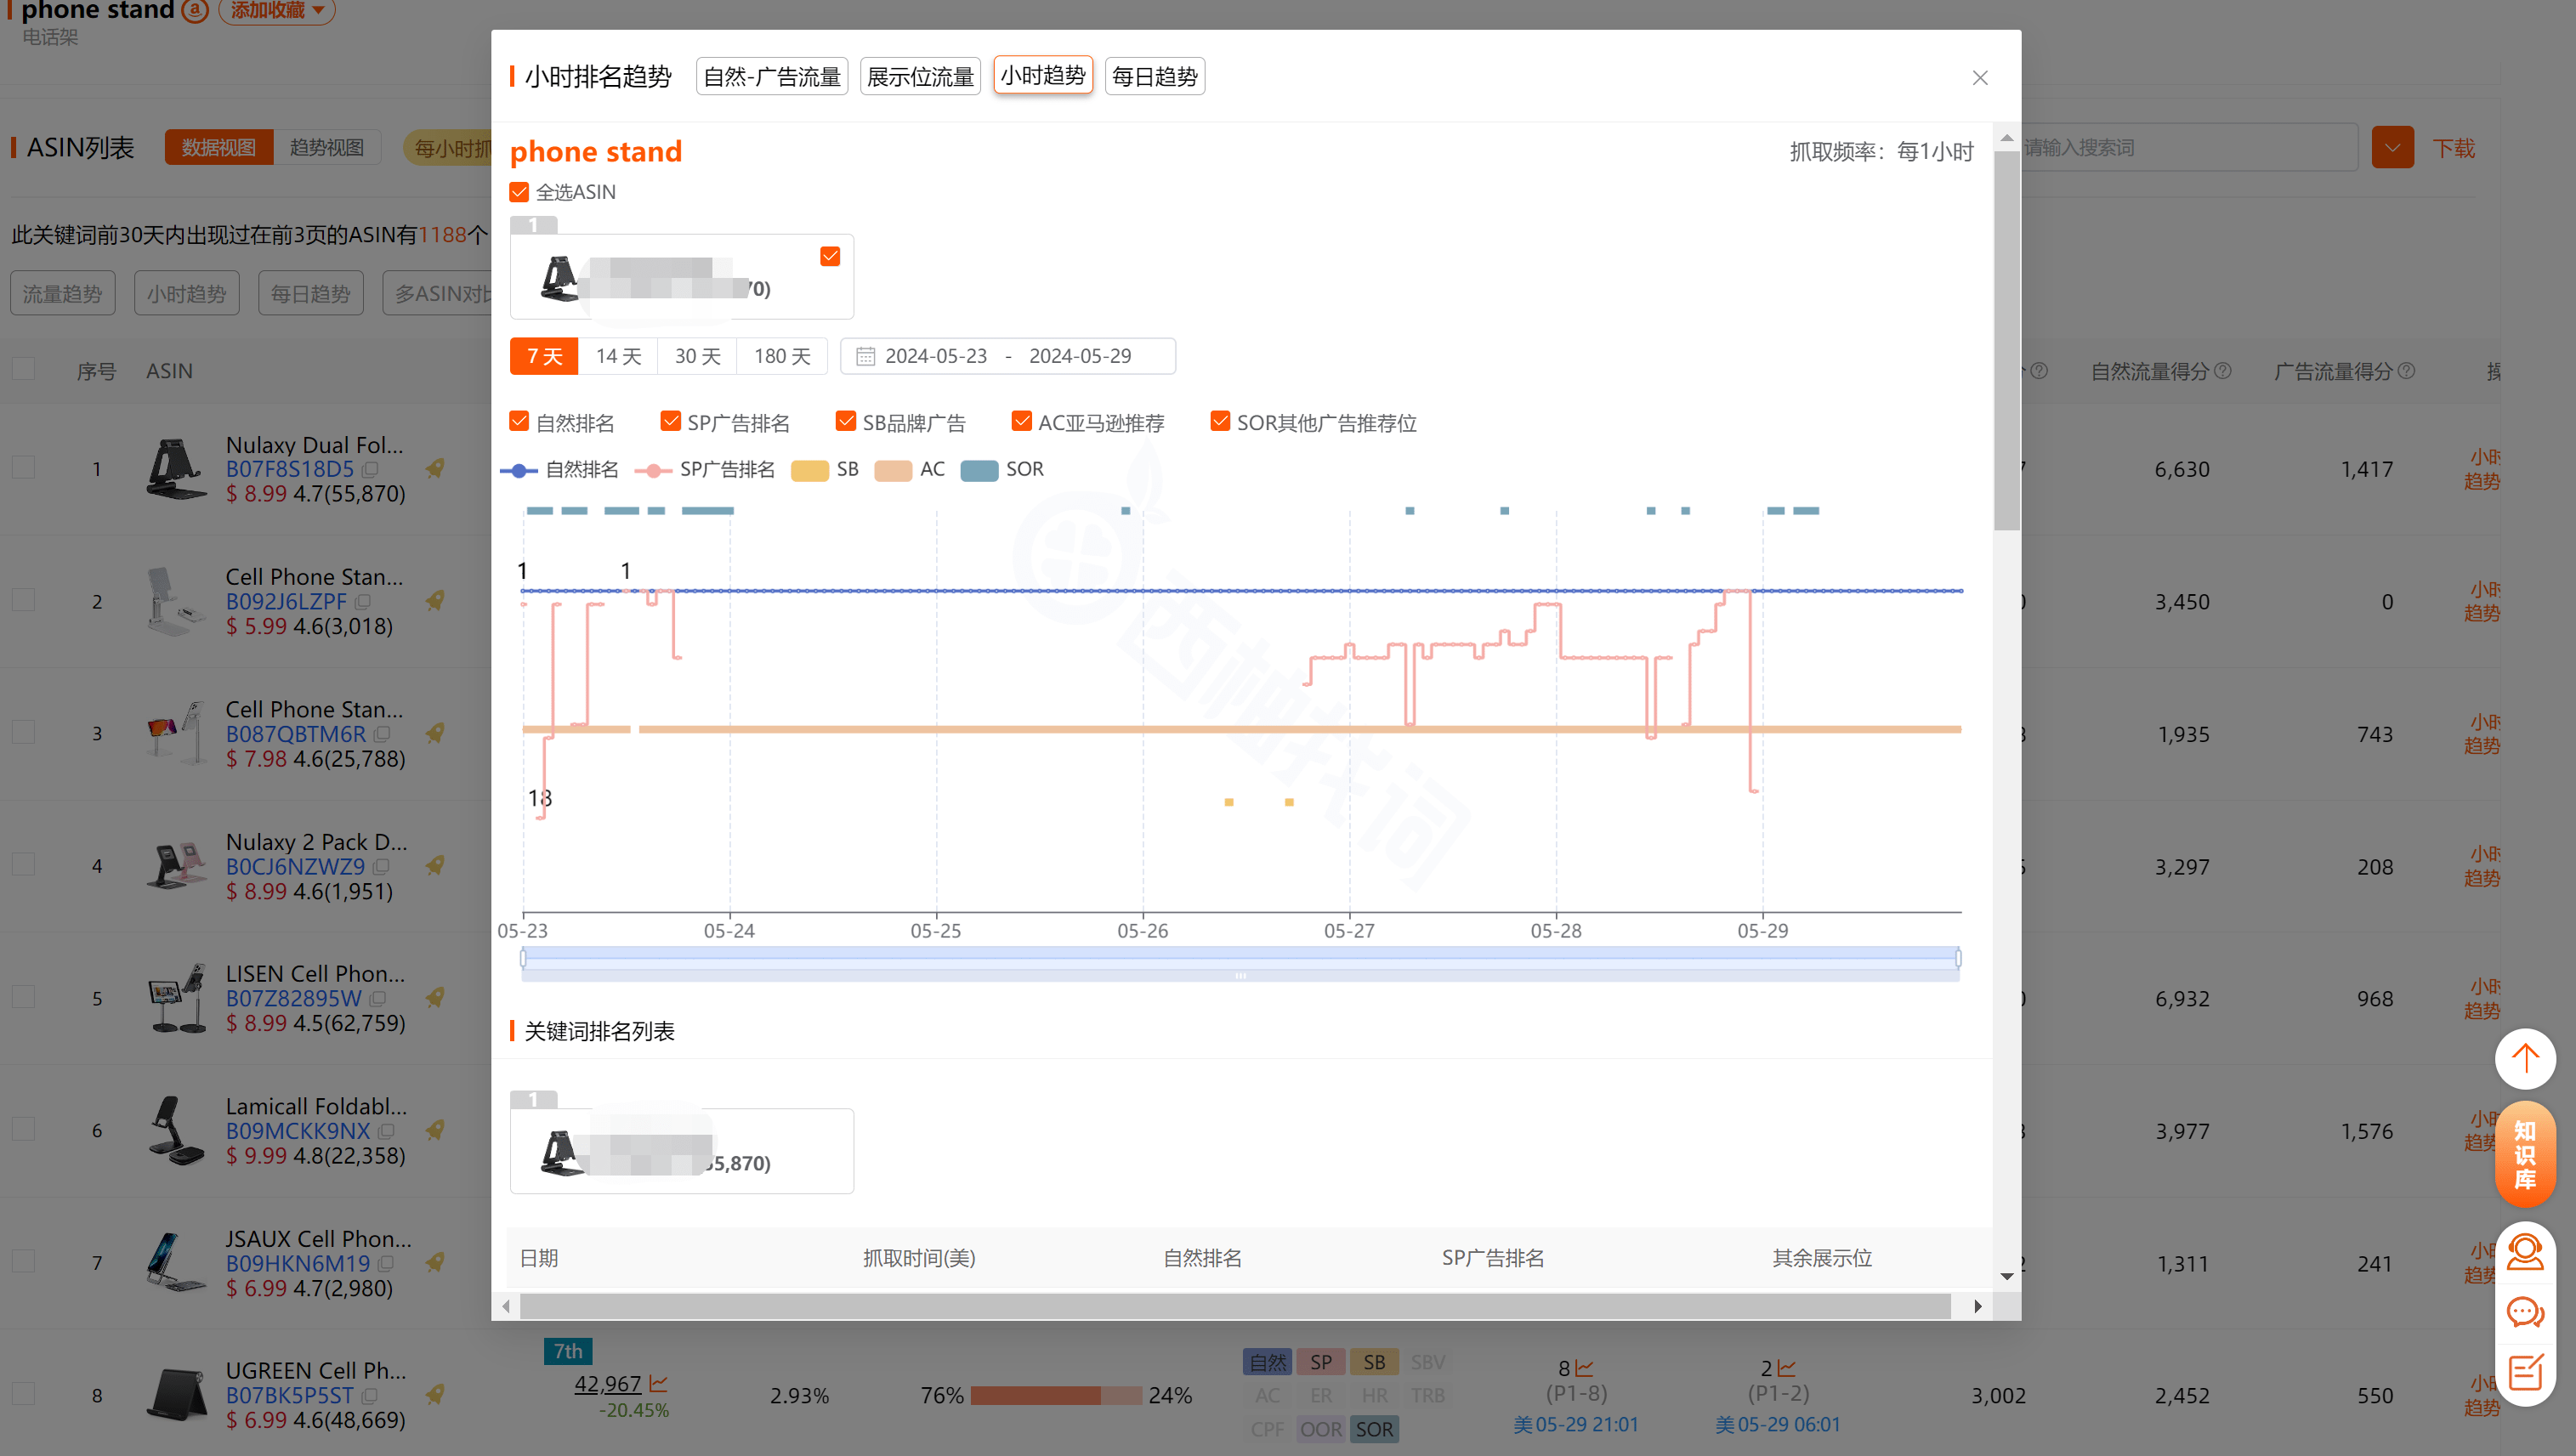
Task: Open product thumbnail for JSAUX Cell Phone
Action: click(x=175, y=1263)
